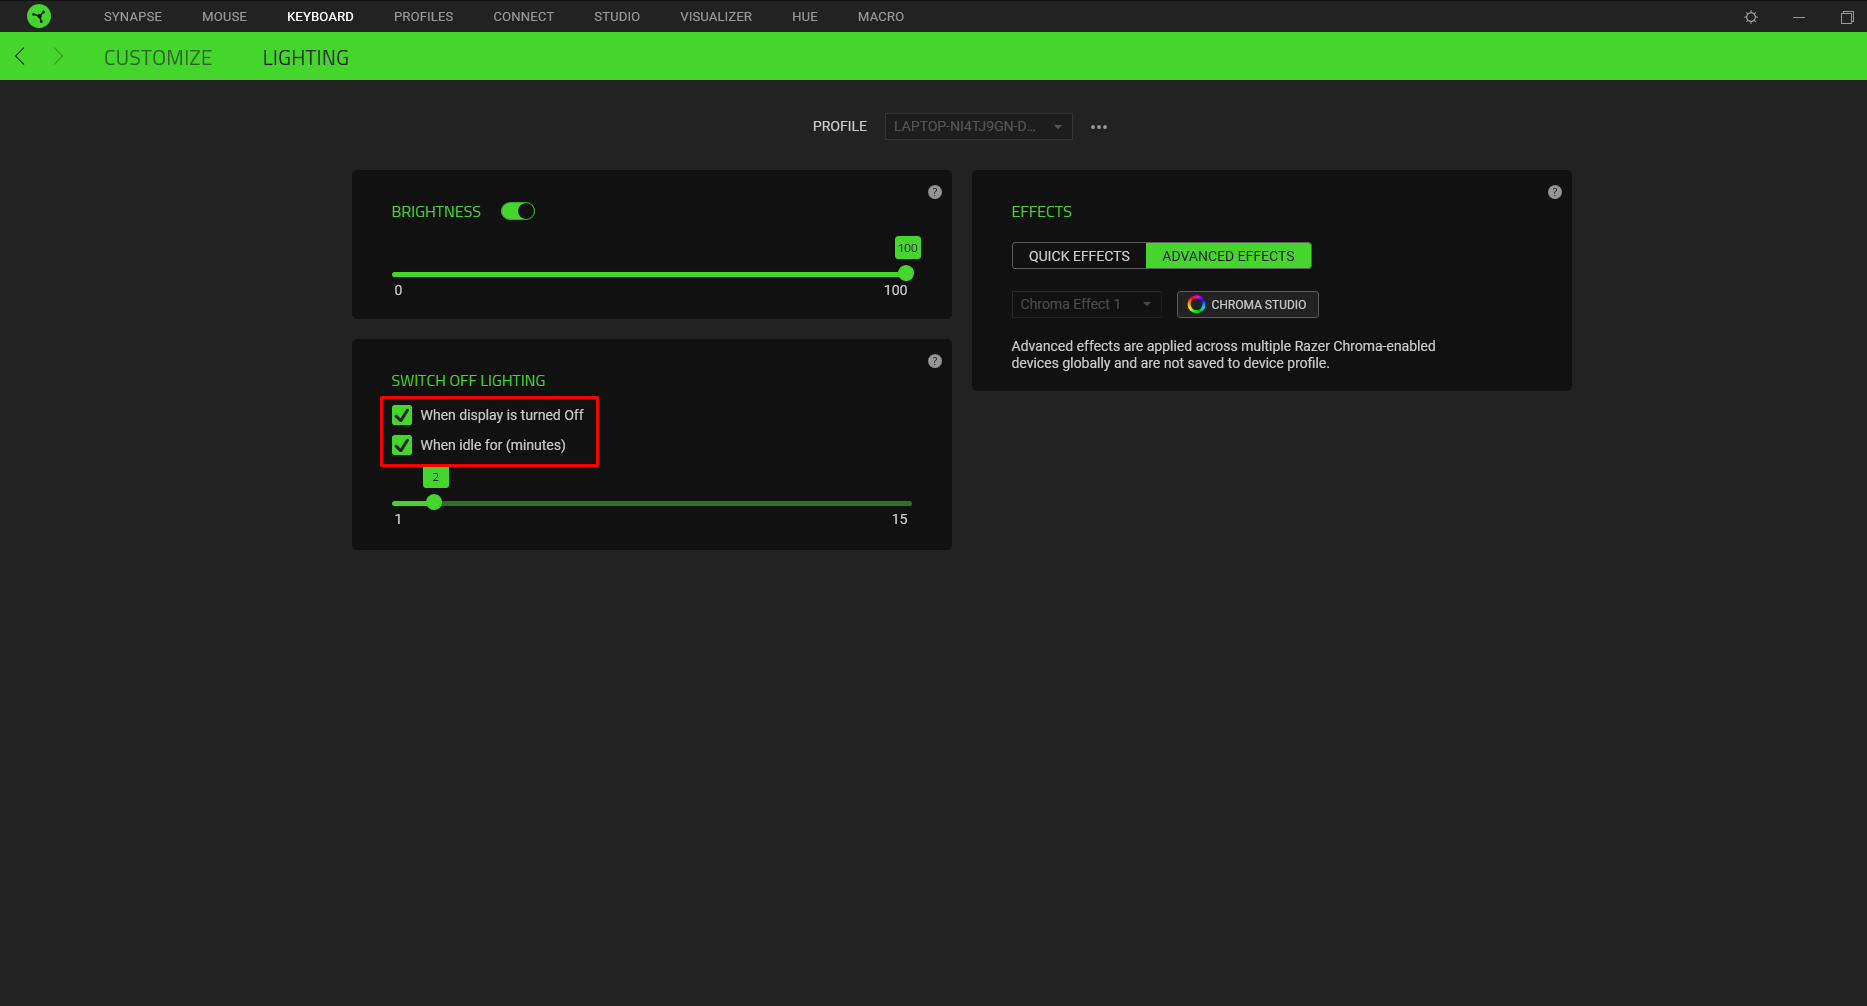Expand the Profile dropdown
Screen dimensions: 1867x1006
point(978,126)
